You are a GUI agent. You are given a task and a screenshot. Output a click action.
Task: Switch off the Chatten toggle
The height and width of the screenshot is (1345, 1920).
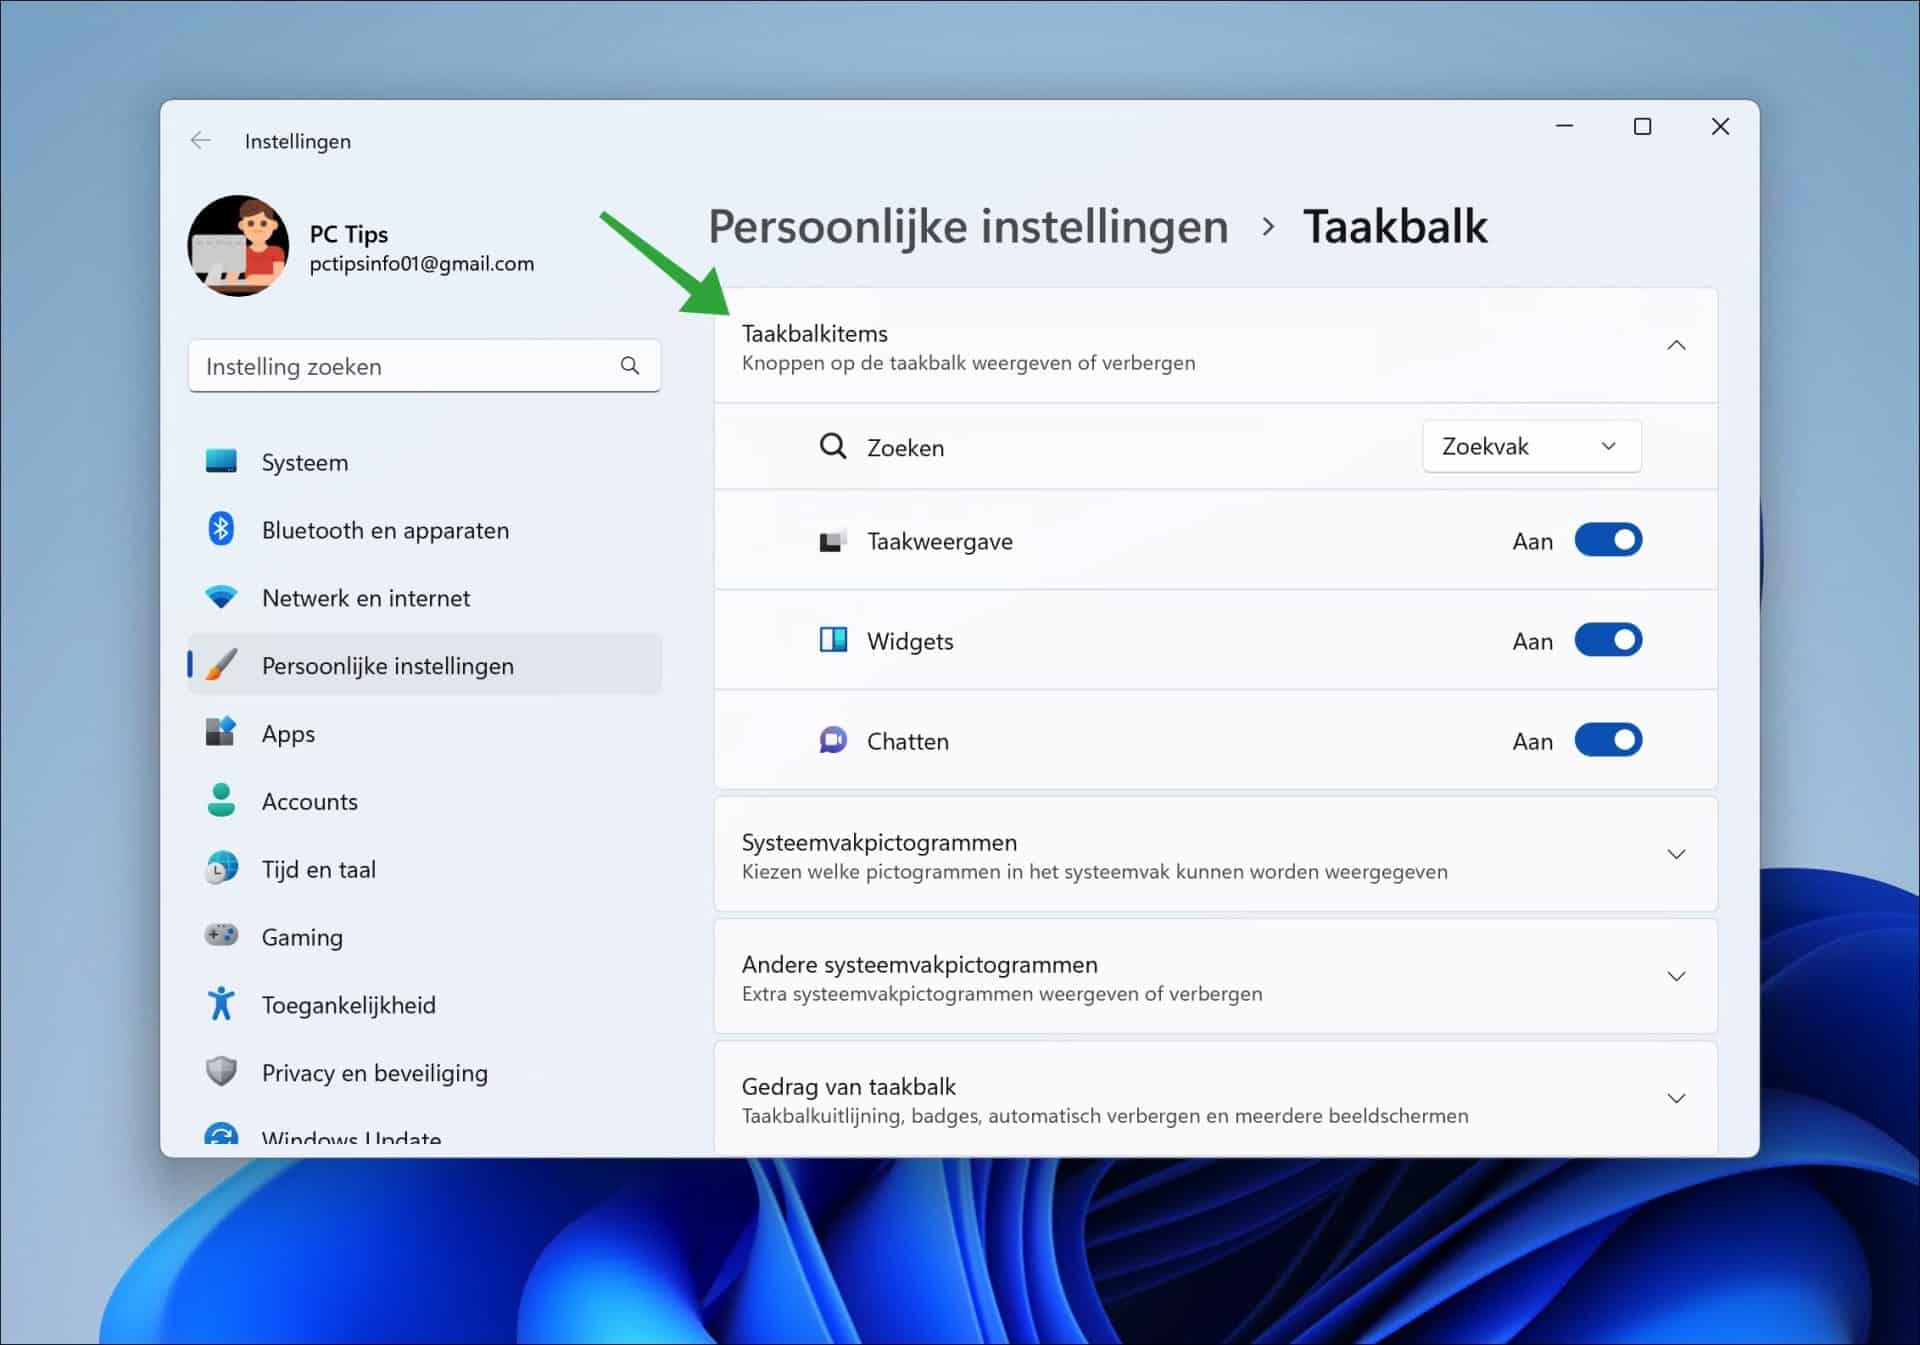[x=1608, y=740]
